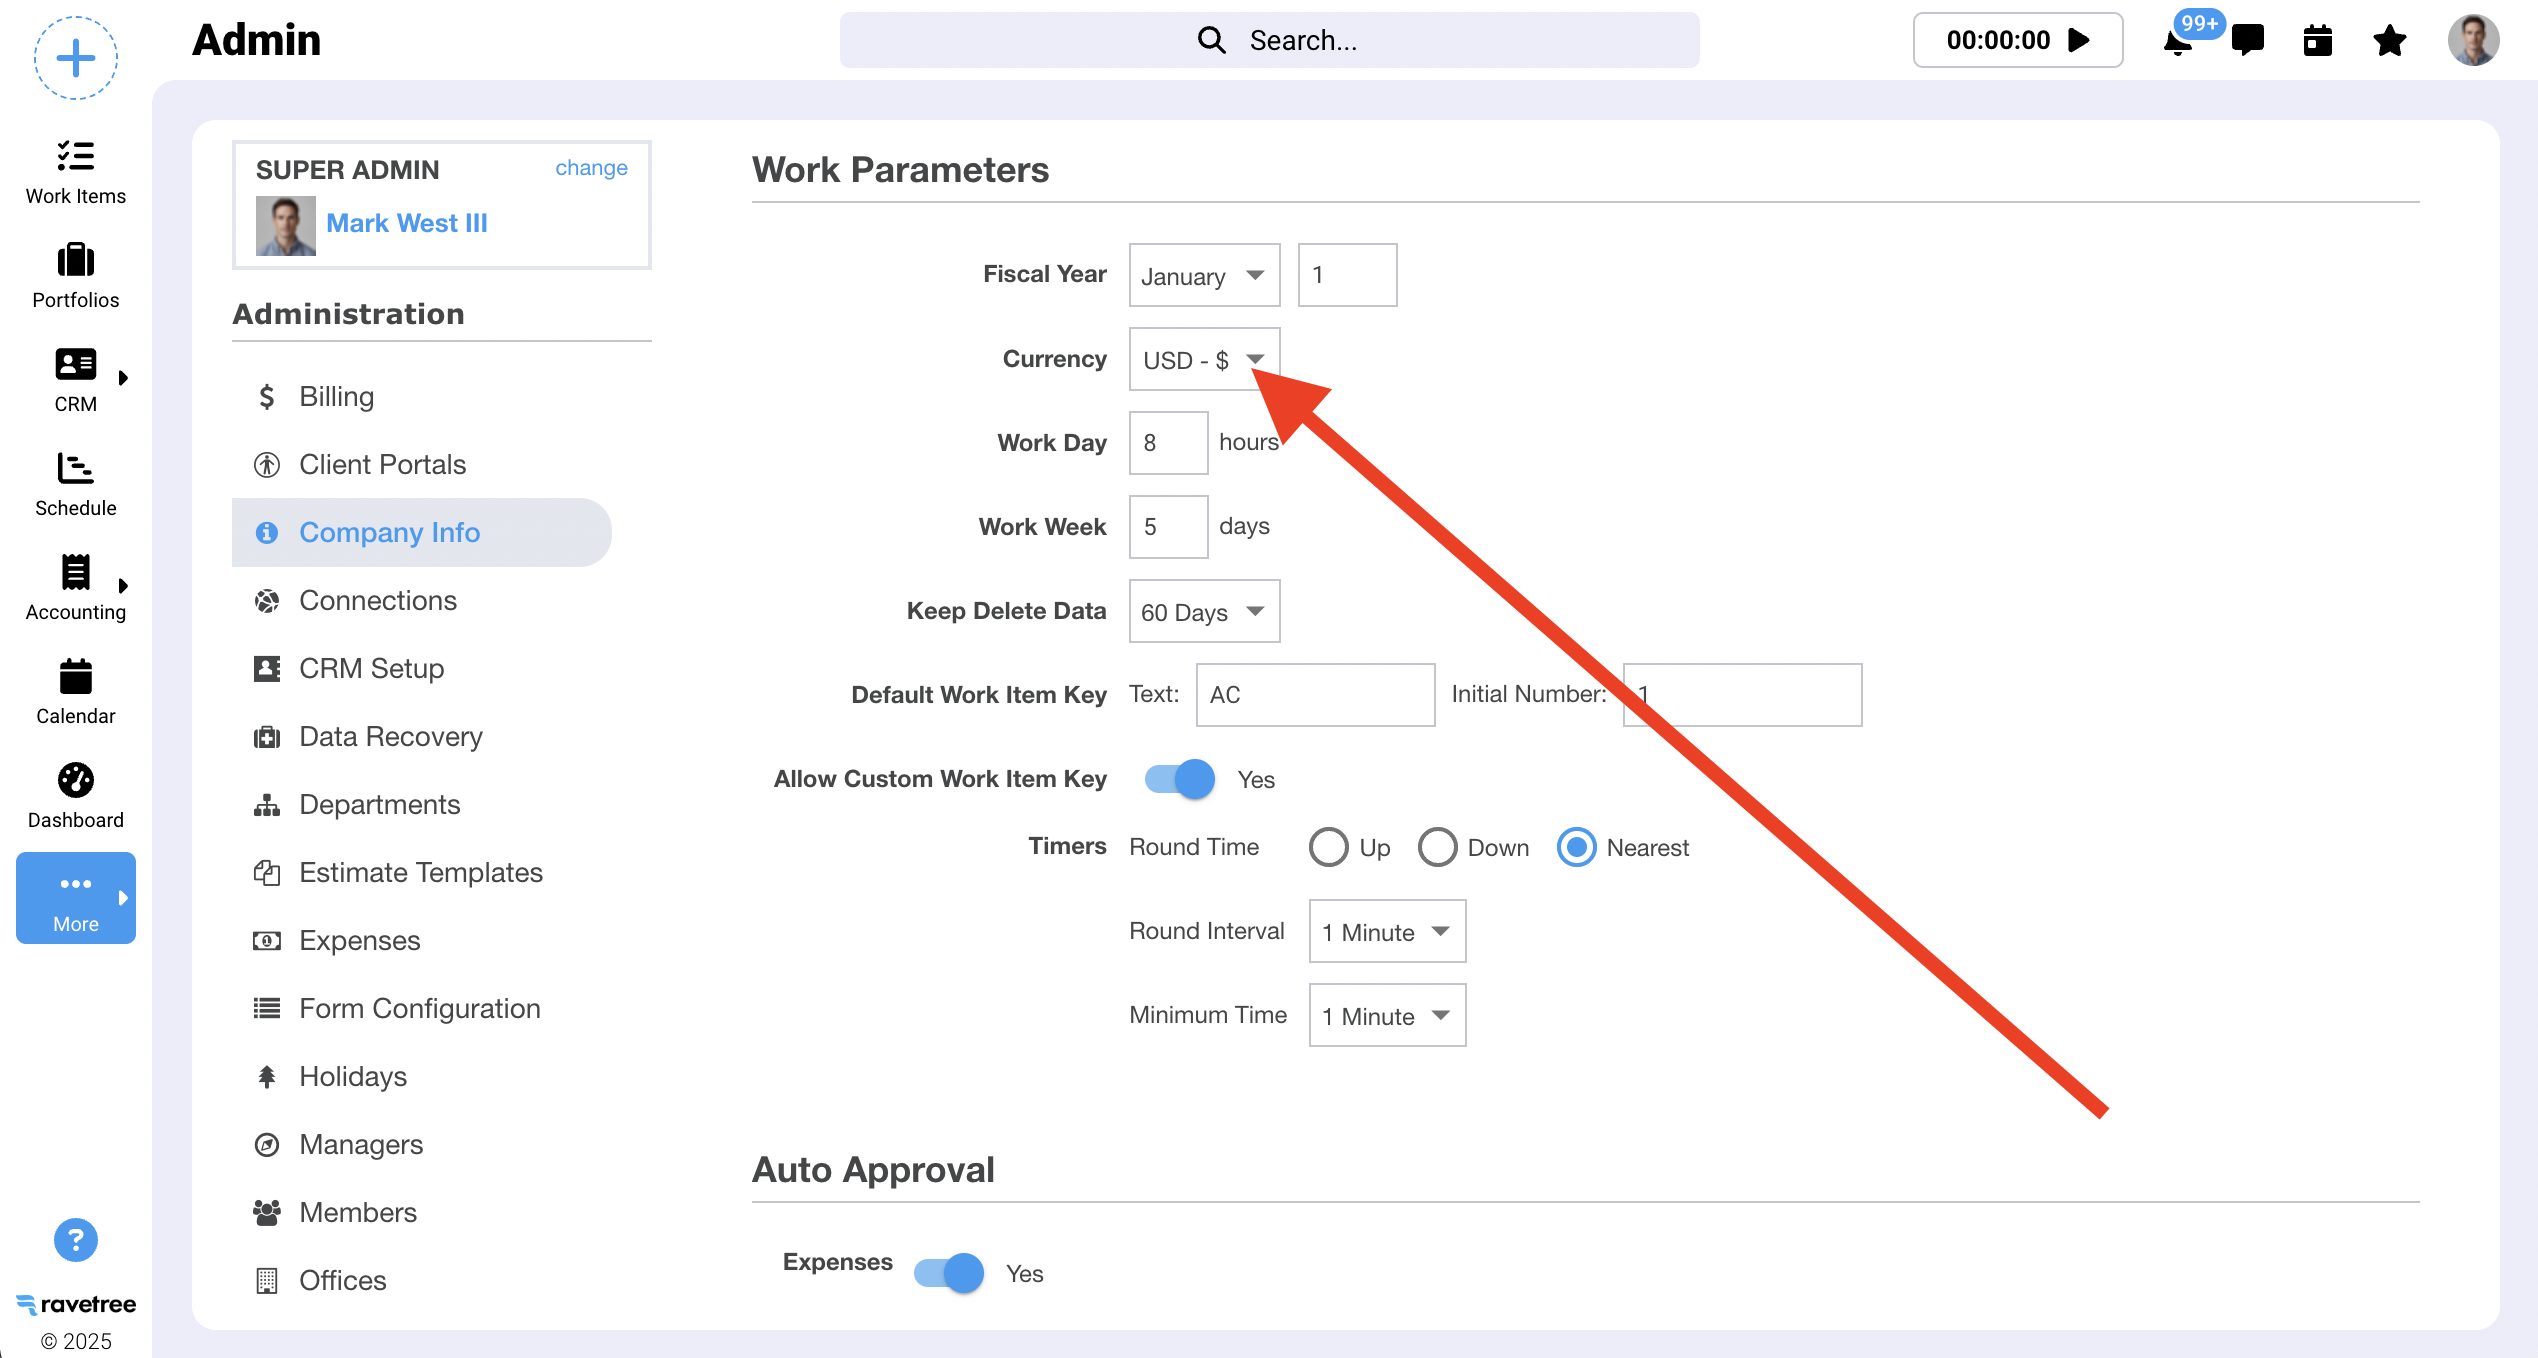Start the timer play button
The image size is (2538, 1358).
(2080, 40)
